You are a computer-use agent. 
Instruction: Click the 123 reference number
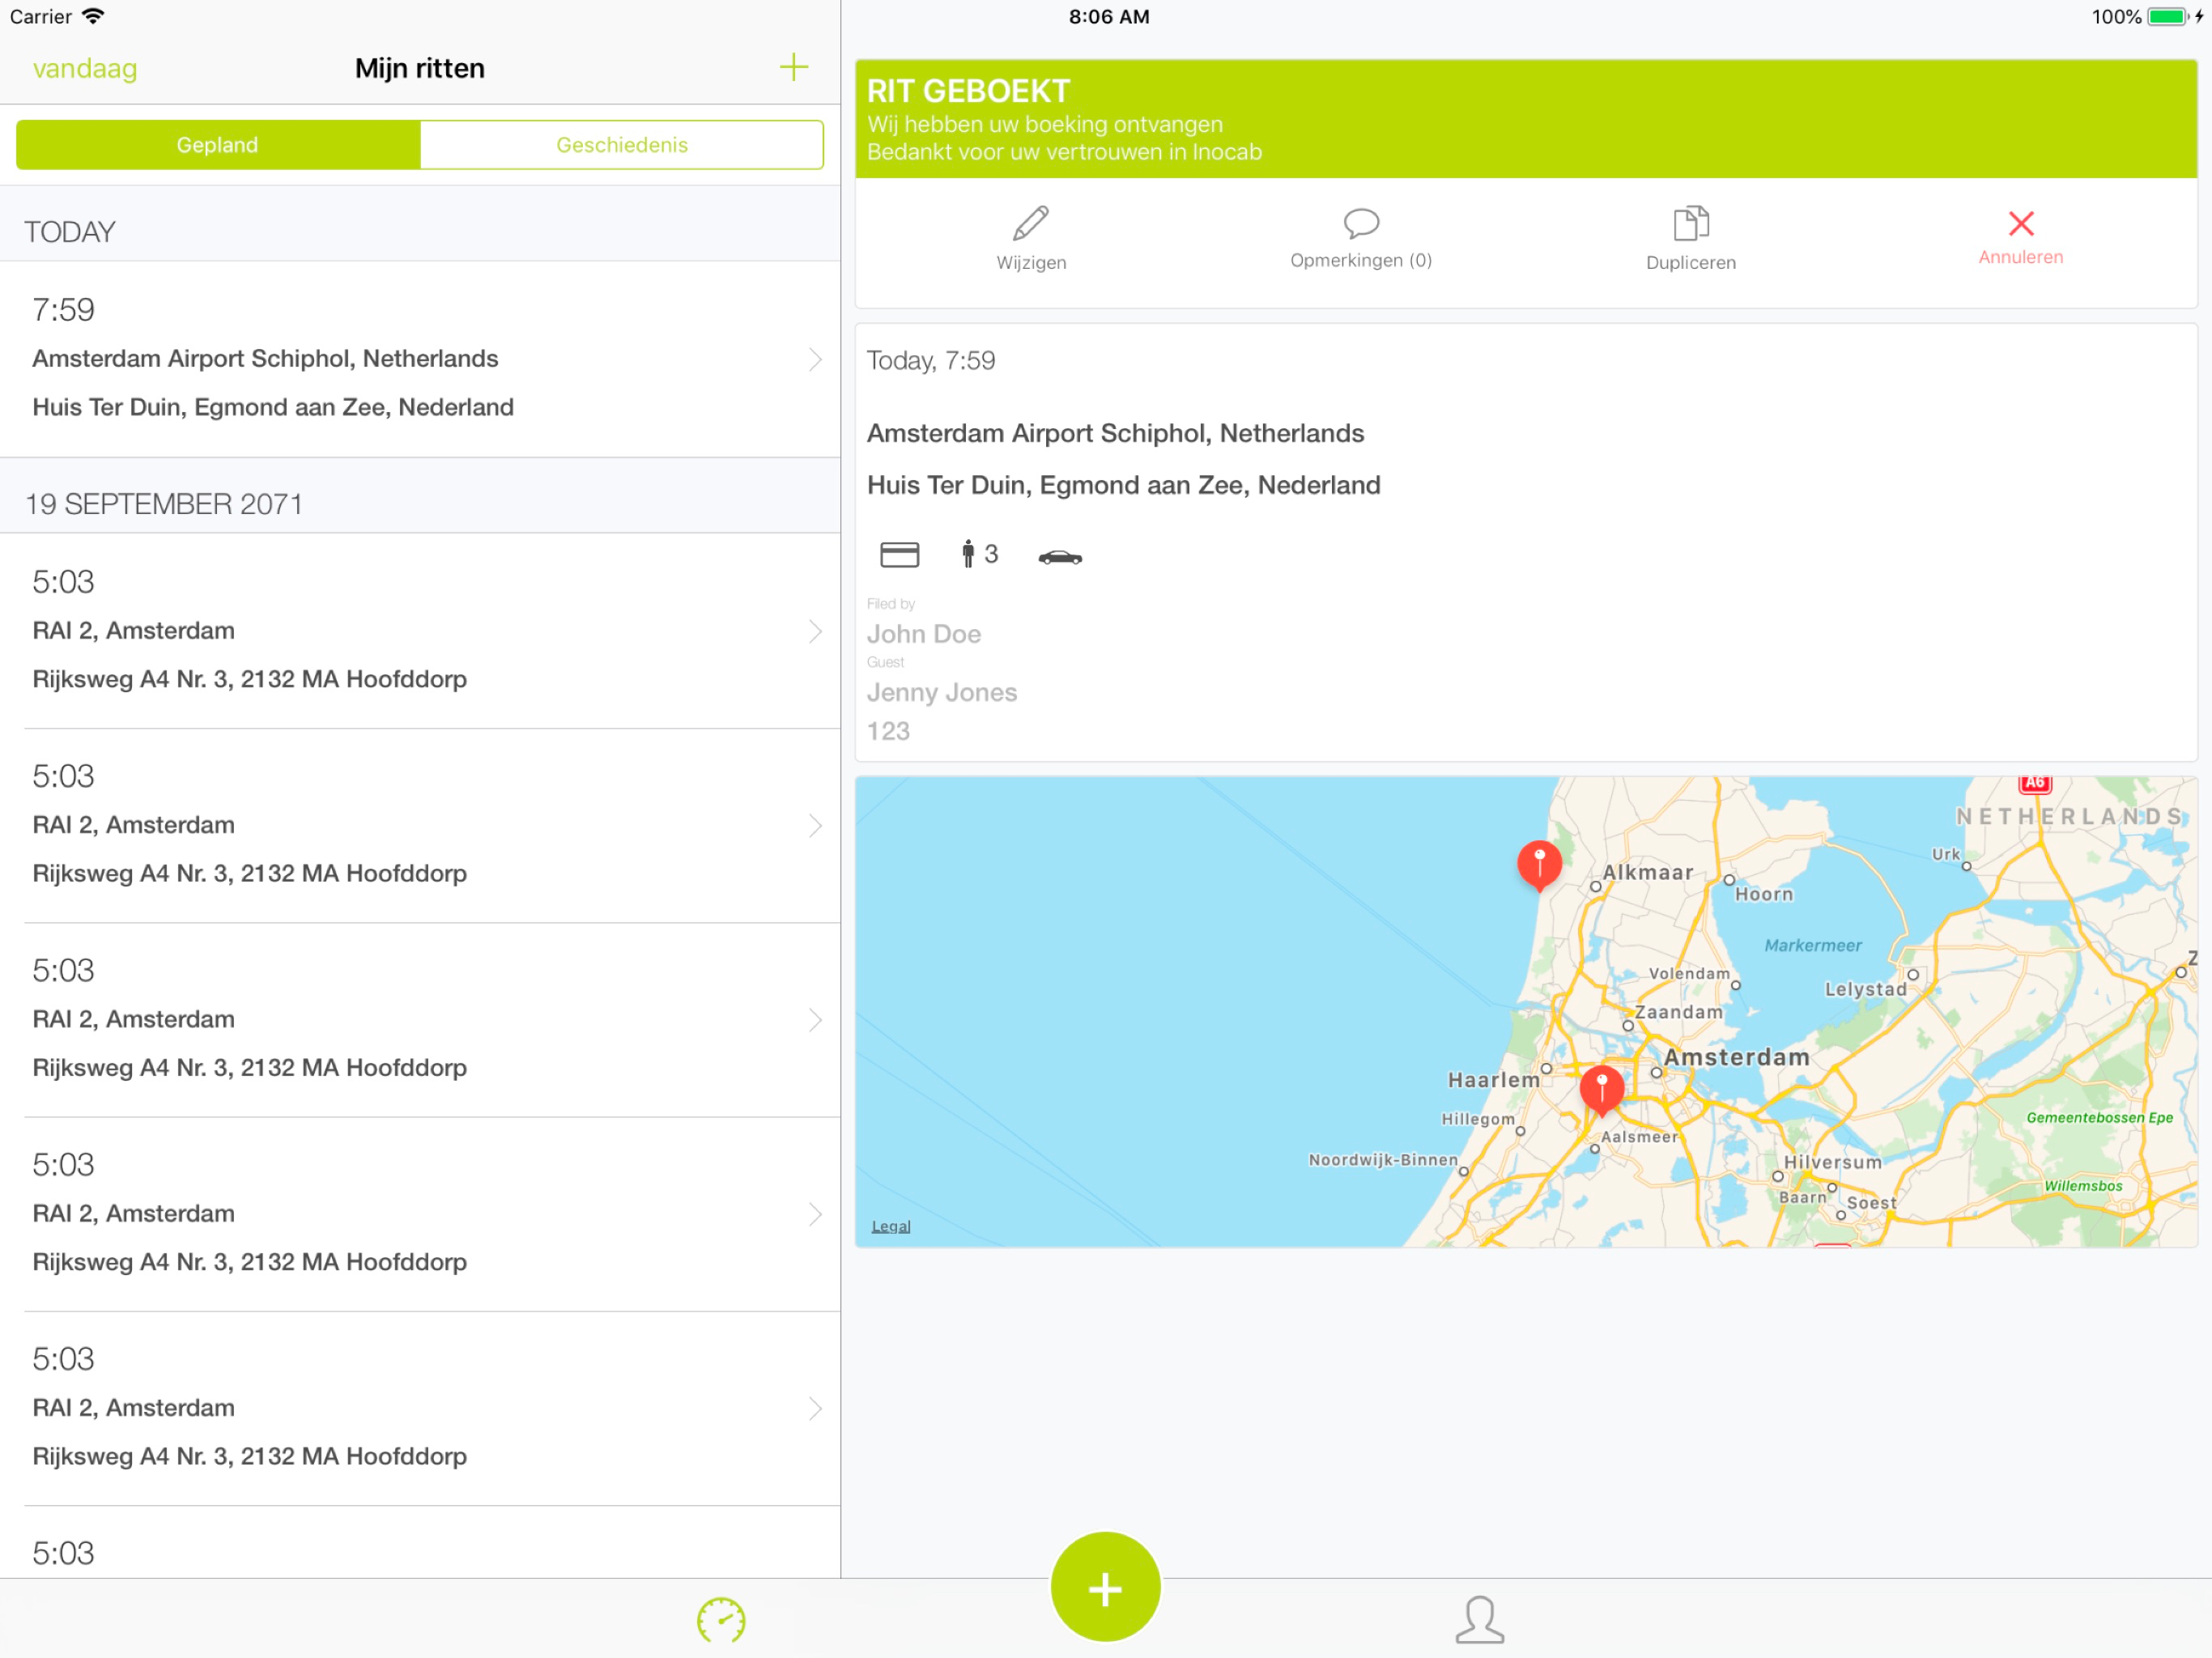(888, 731)
